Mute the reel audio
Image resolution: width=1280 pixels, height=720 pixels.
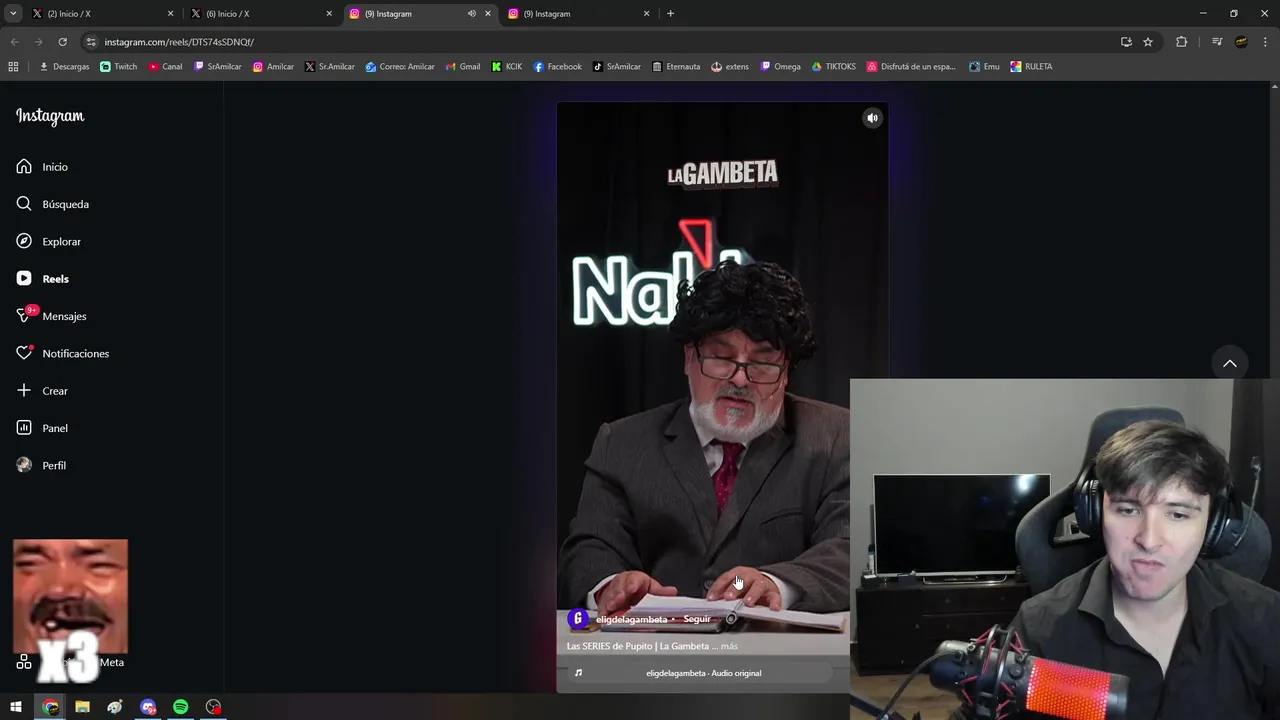(872, 118)
